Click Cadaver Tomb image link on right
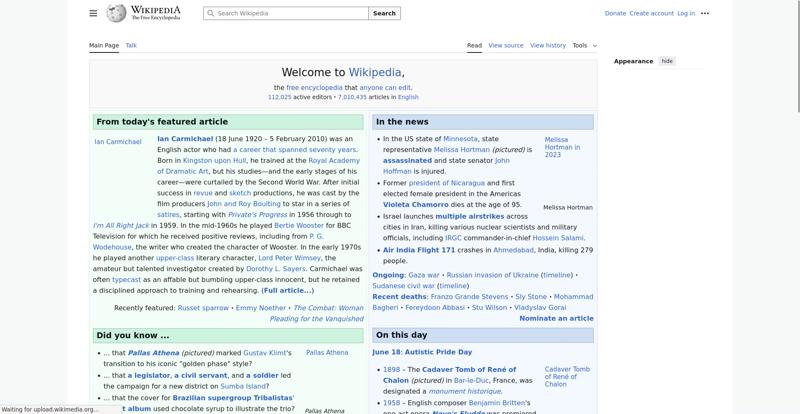This screenshot has width=800, height=414. (x=567, y=377)
